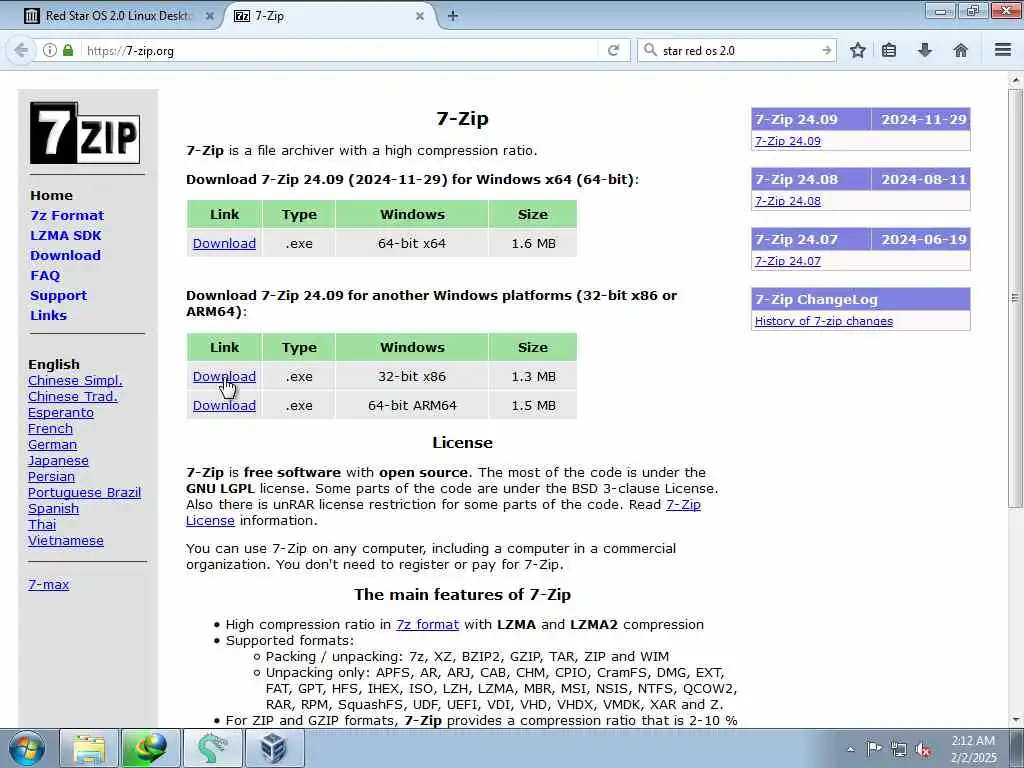Open the 7-max link
This screenshot has width=1024, height=768.
pos(48,584)
